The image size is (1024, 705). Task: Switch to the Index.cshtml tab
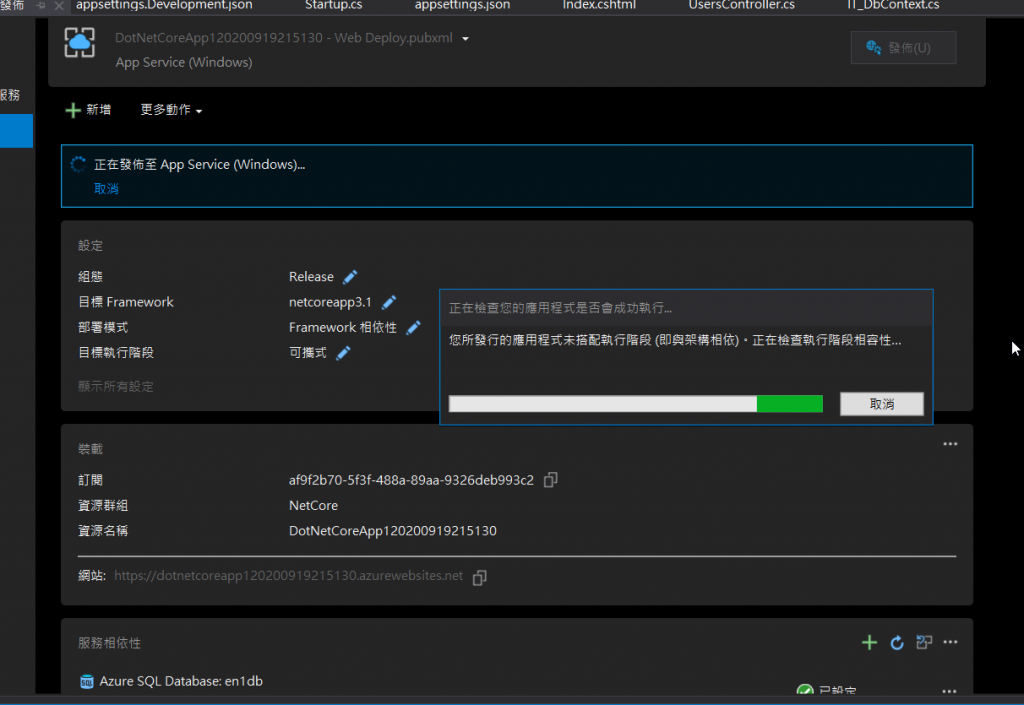(599, 5)
